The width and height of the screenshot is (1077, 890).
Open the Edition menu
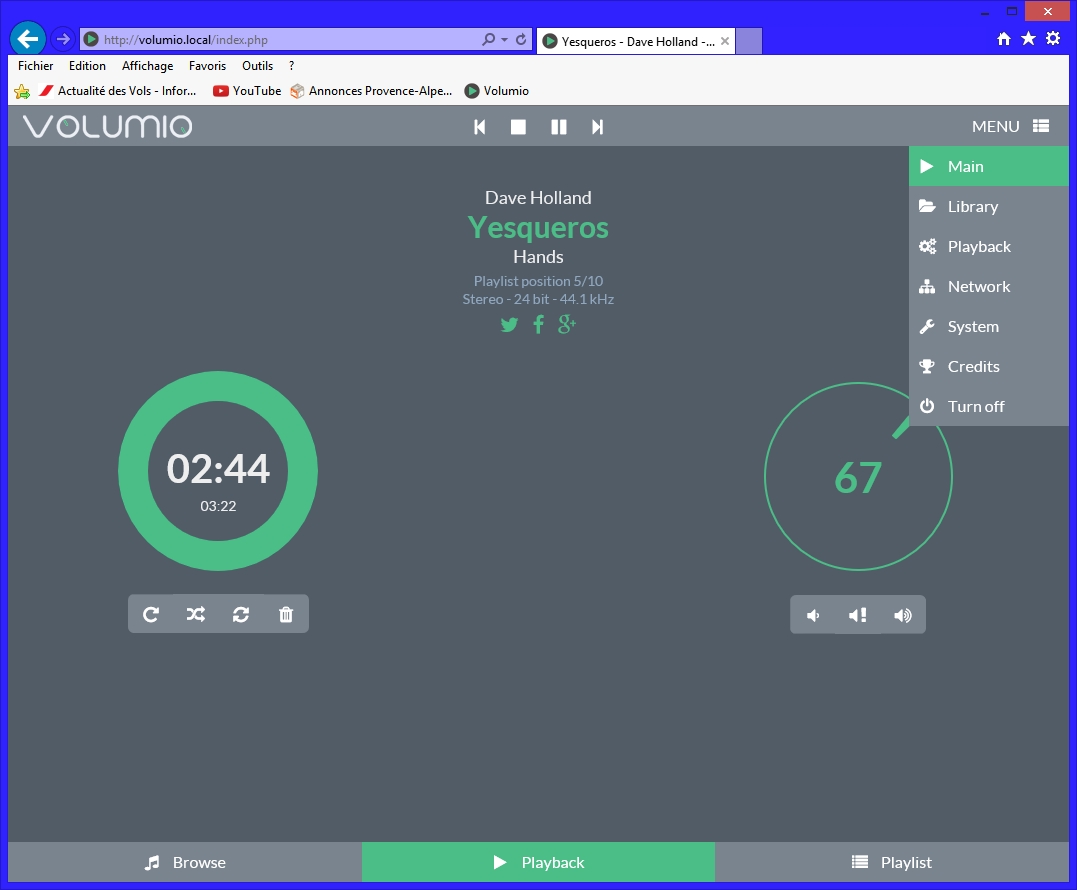point(87,66)
